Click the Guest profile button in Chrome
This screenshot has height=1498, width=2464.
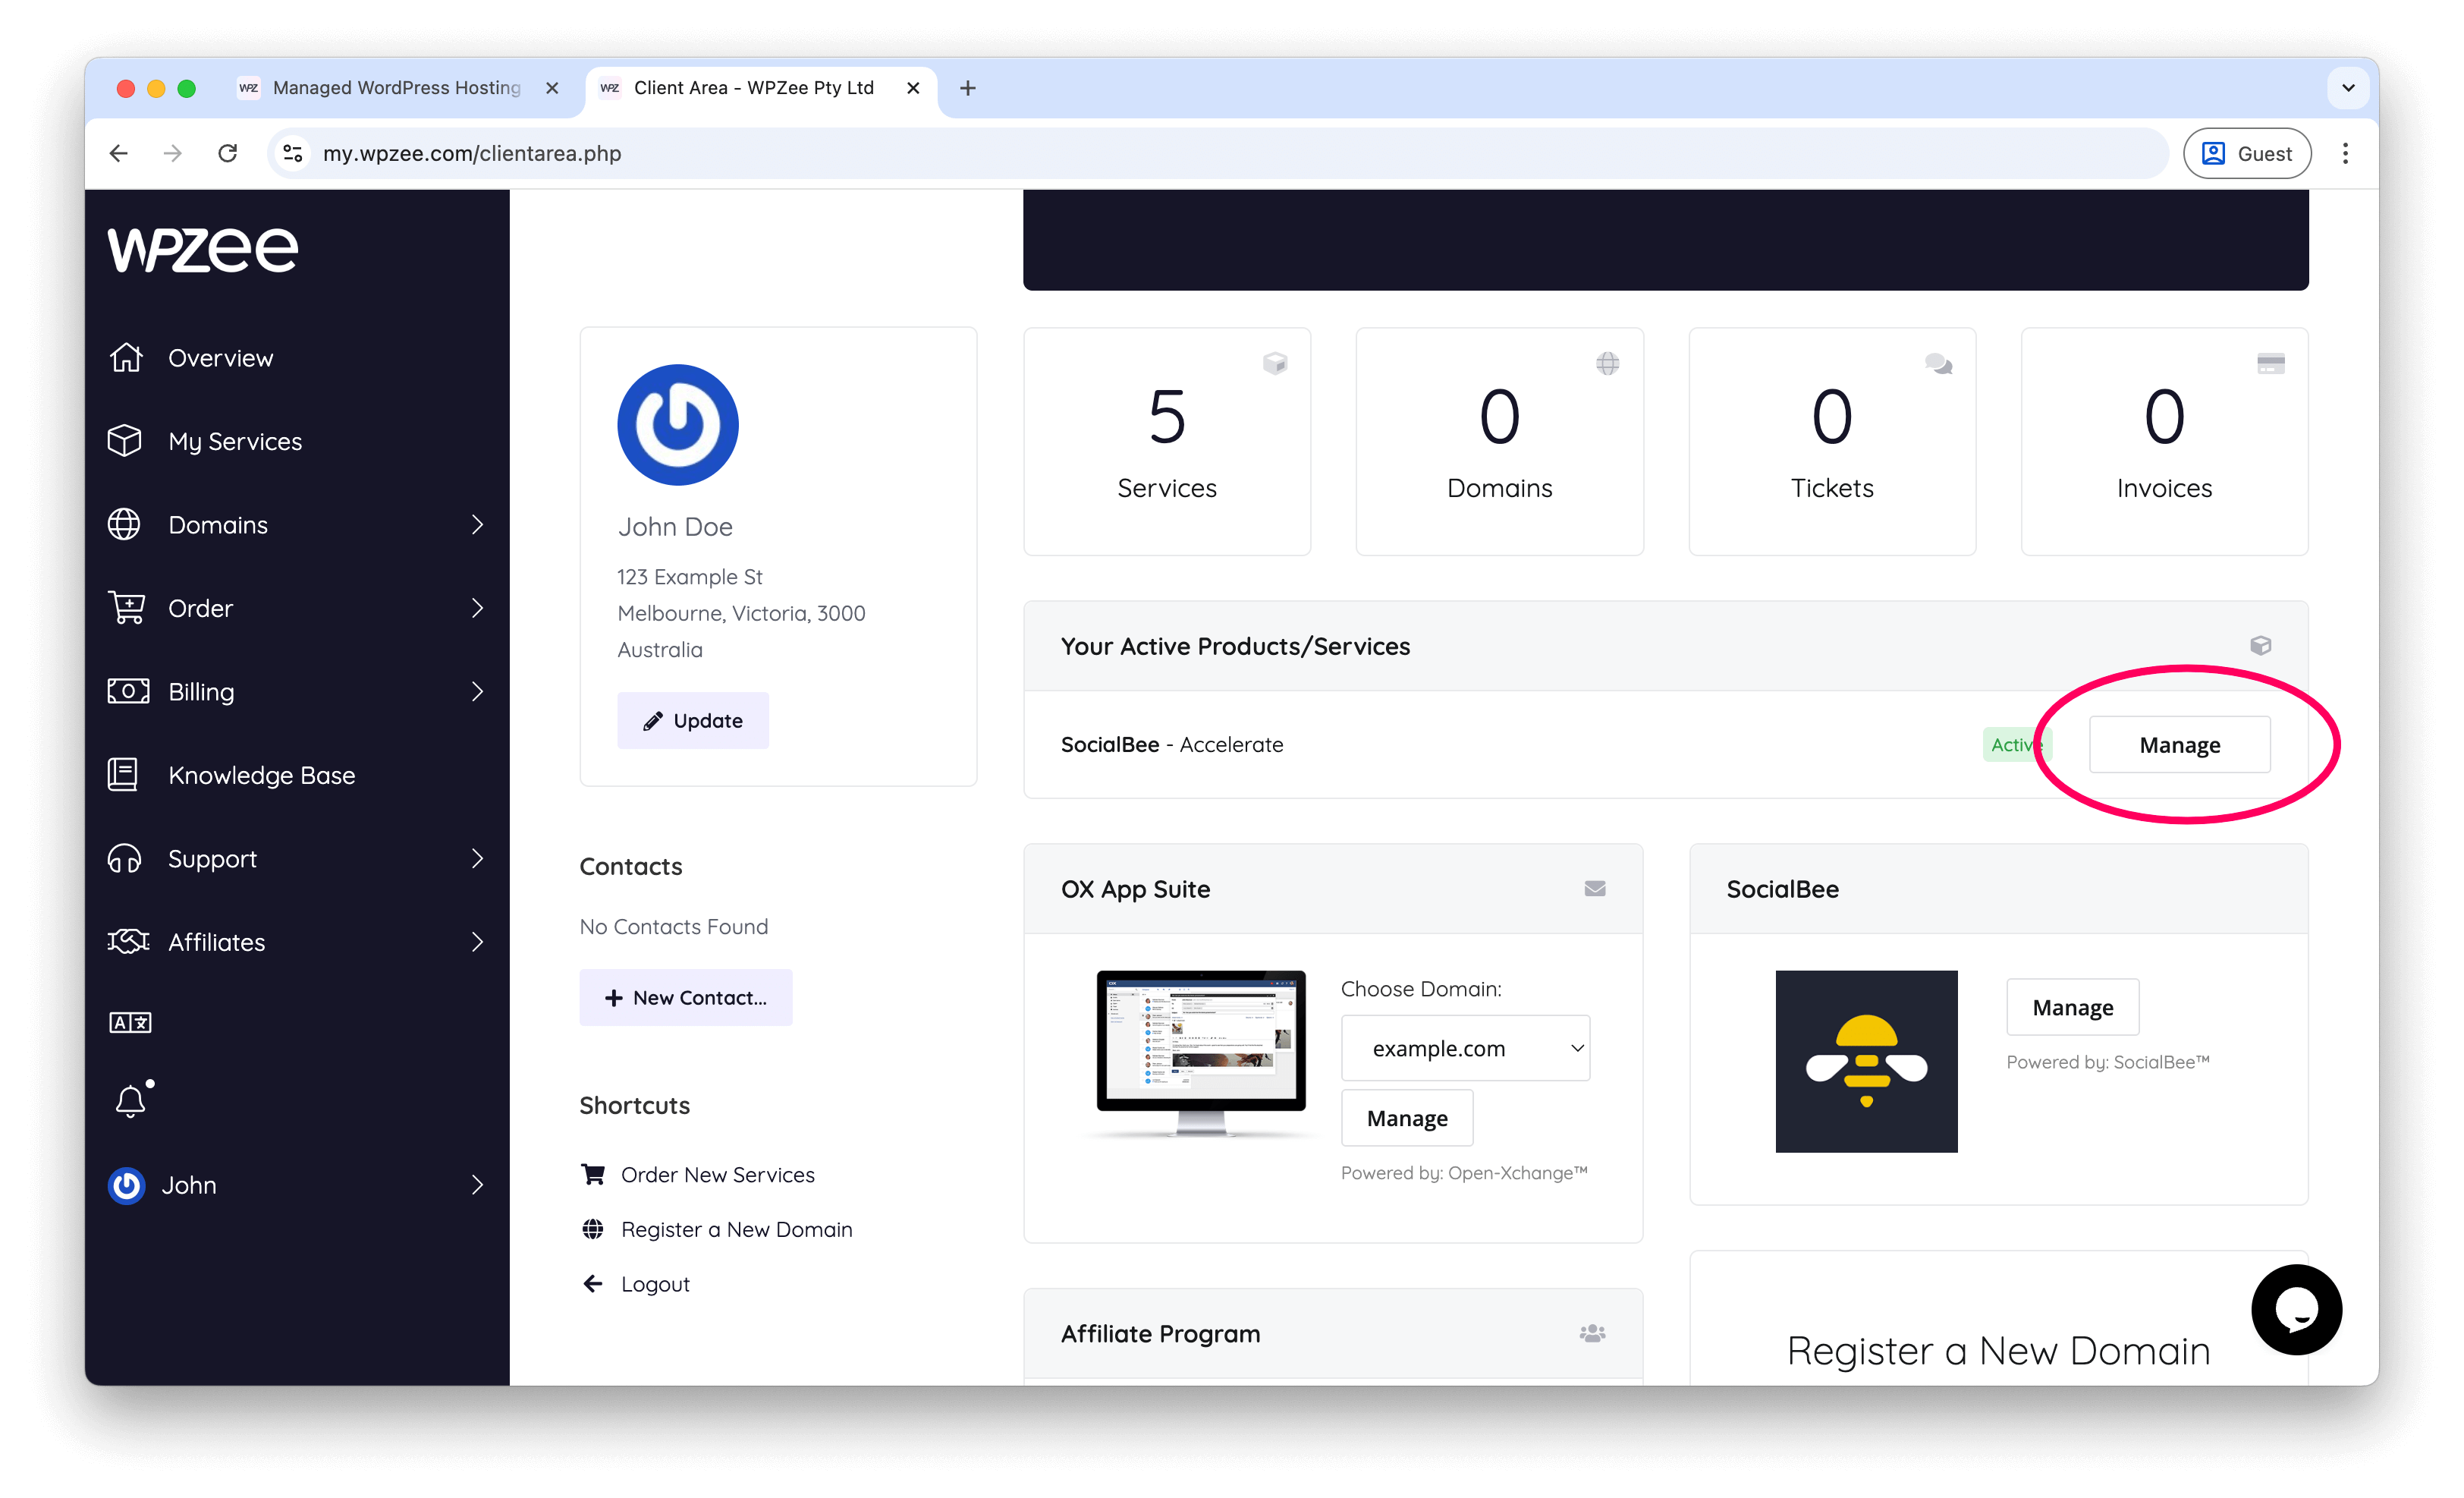click(x=2247, y=153)
